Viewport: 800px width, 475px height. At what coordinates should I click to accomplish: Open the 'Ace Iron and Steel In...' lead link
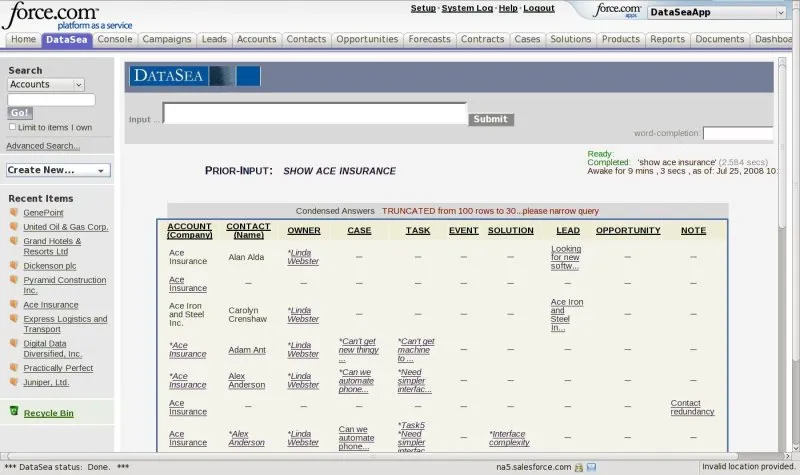click(567, 315)
